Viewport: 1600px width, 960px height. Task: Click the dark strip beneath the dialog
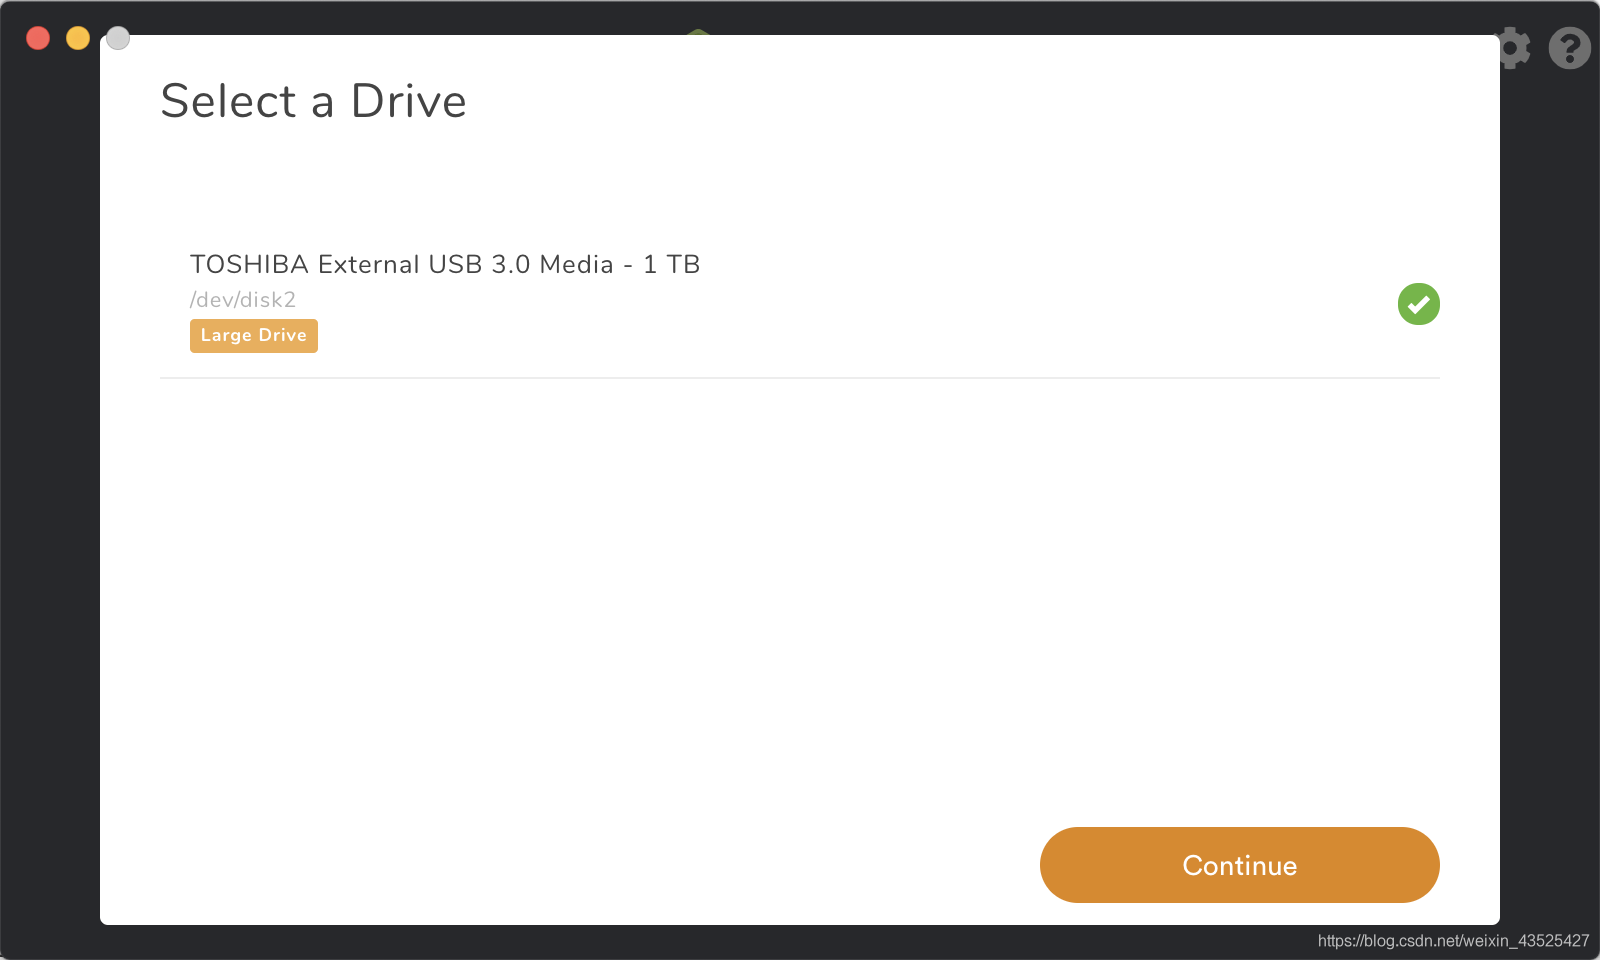(x=700, y=942)
